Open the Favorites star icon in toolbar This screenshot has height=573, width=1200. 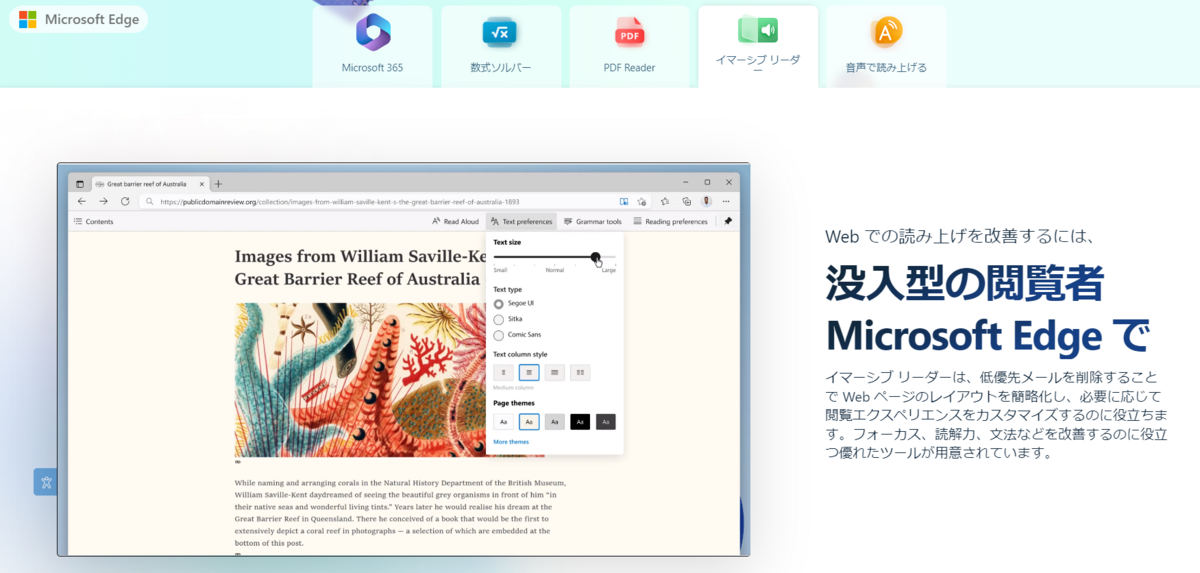click(665, 201)
